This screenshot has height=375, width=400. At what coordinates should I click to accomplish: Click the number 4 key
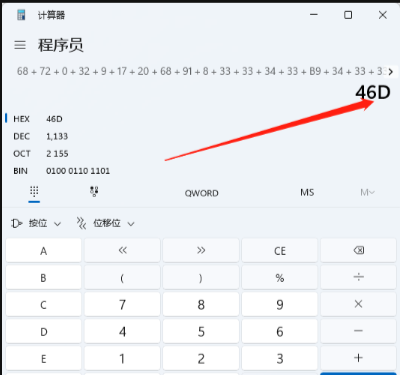point(122,331)
